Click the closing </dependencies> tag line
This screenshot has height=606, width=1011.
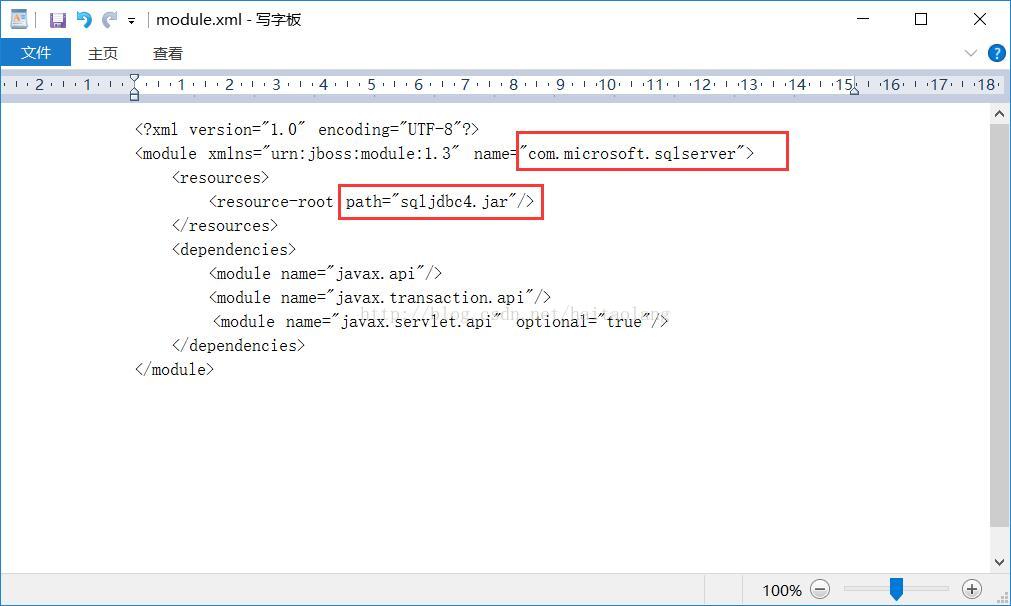tap(238, 346)
